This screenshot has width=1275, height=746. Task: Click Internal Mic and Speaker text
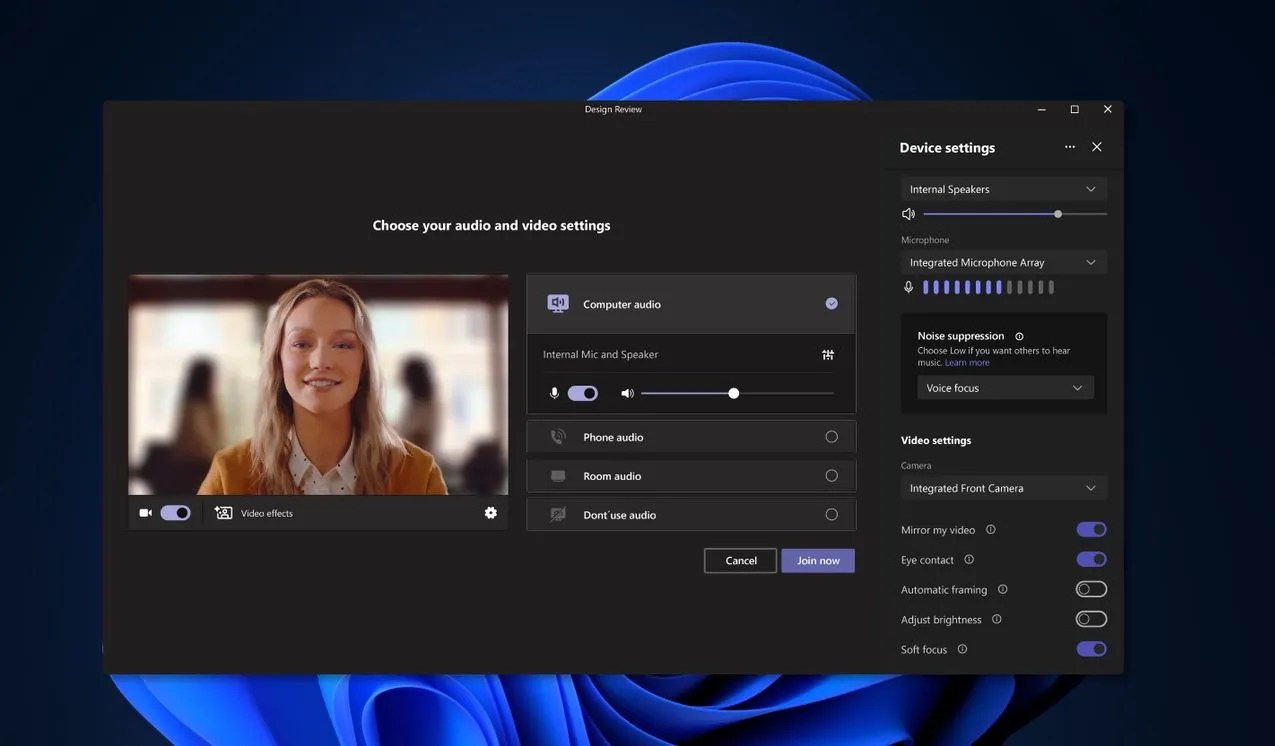tap(600, 355)
